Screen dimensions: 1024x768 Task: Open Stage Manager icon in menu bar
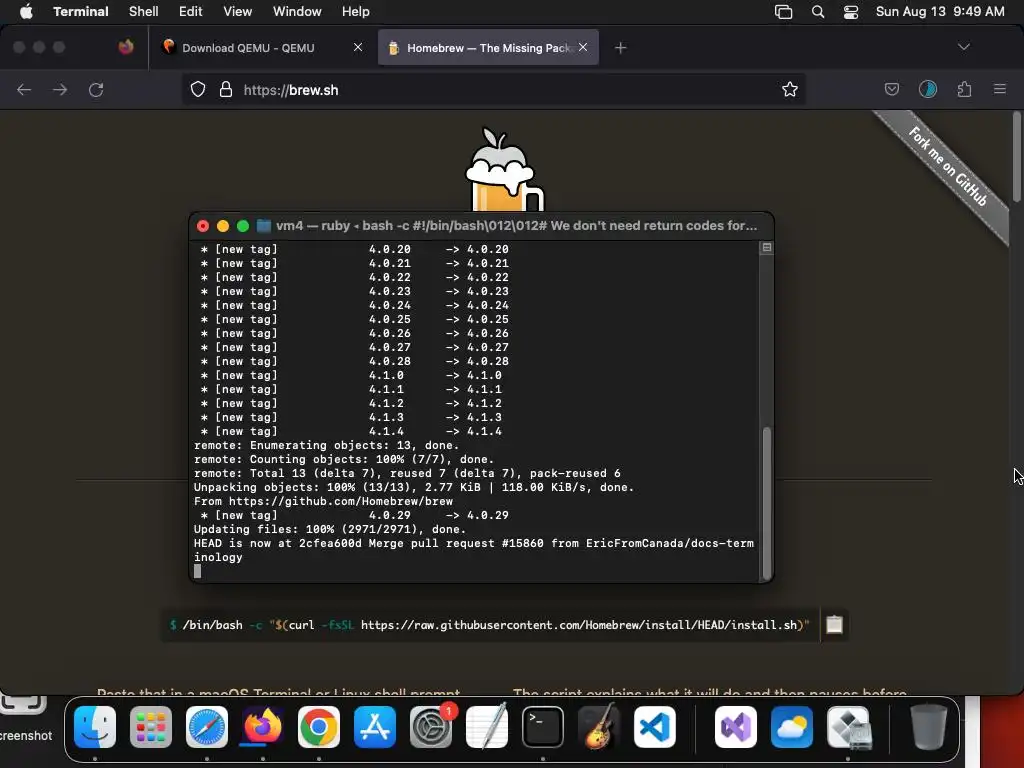(784, 12)
